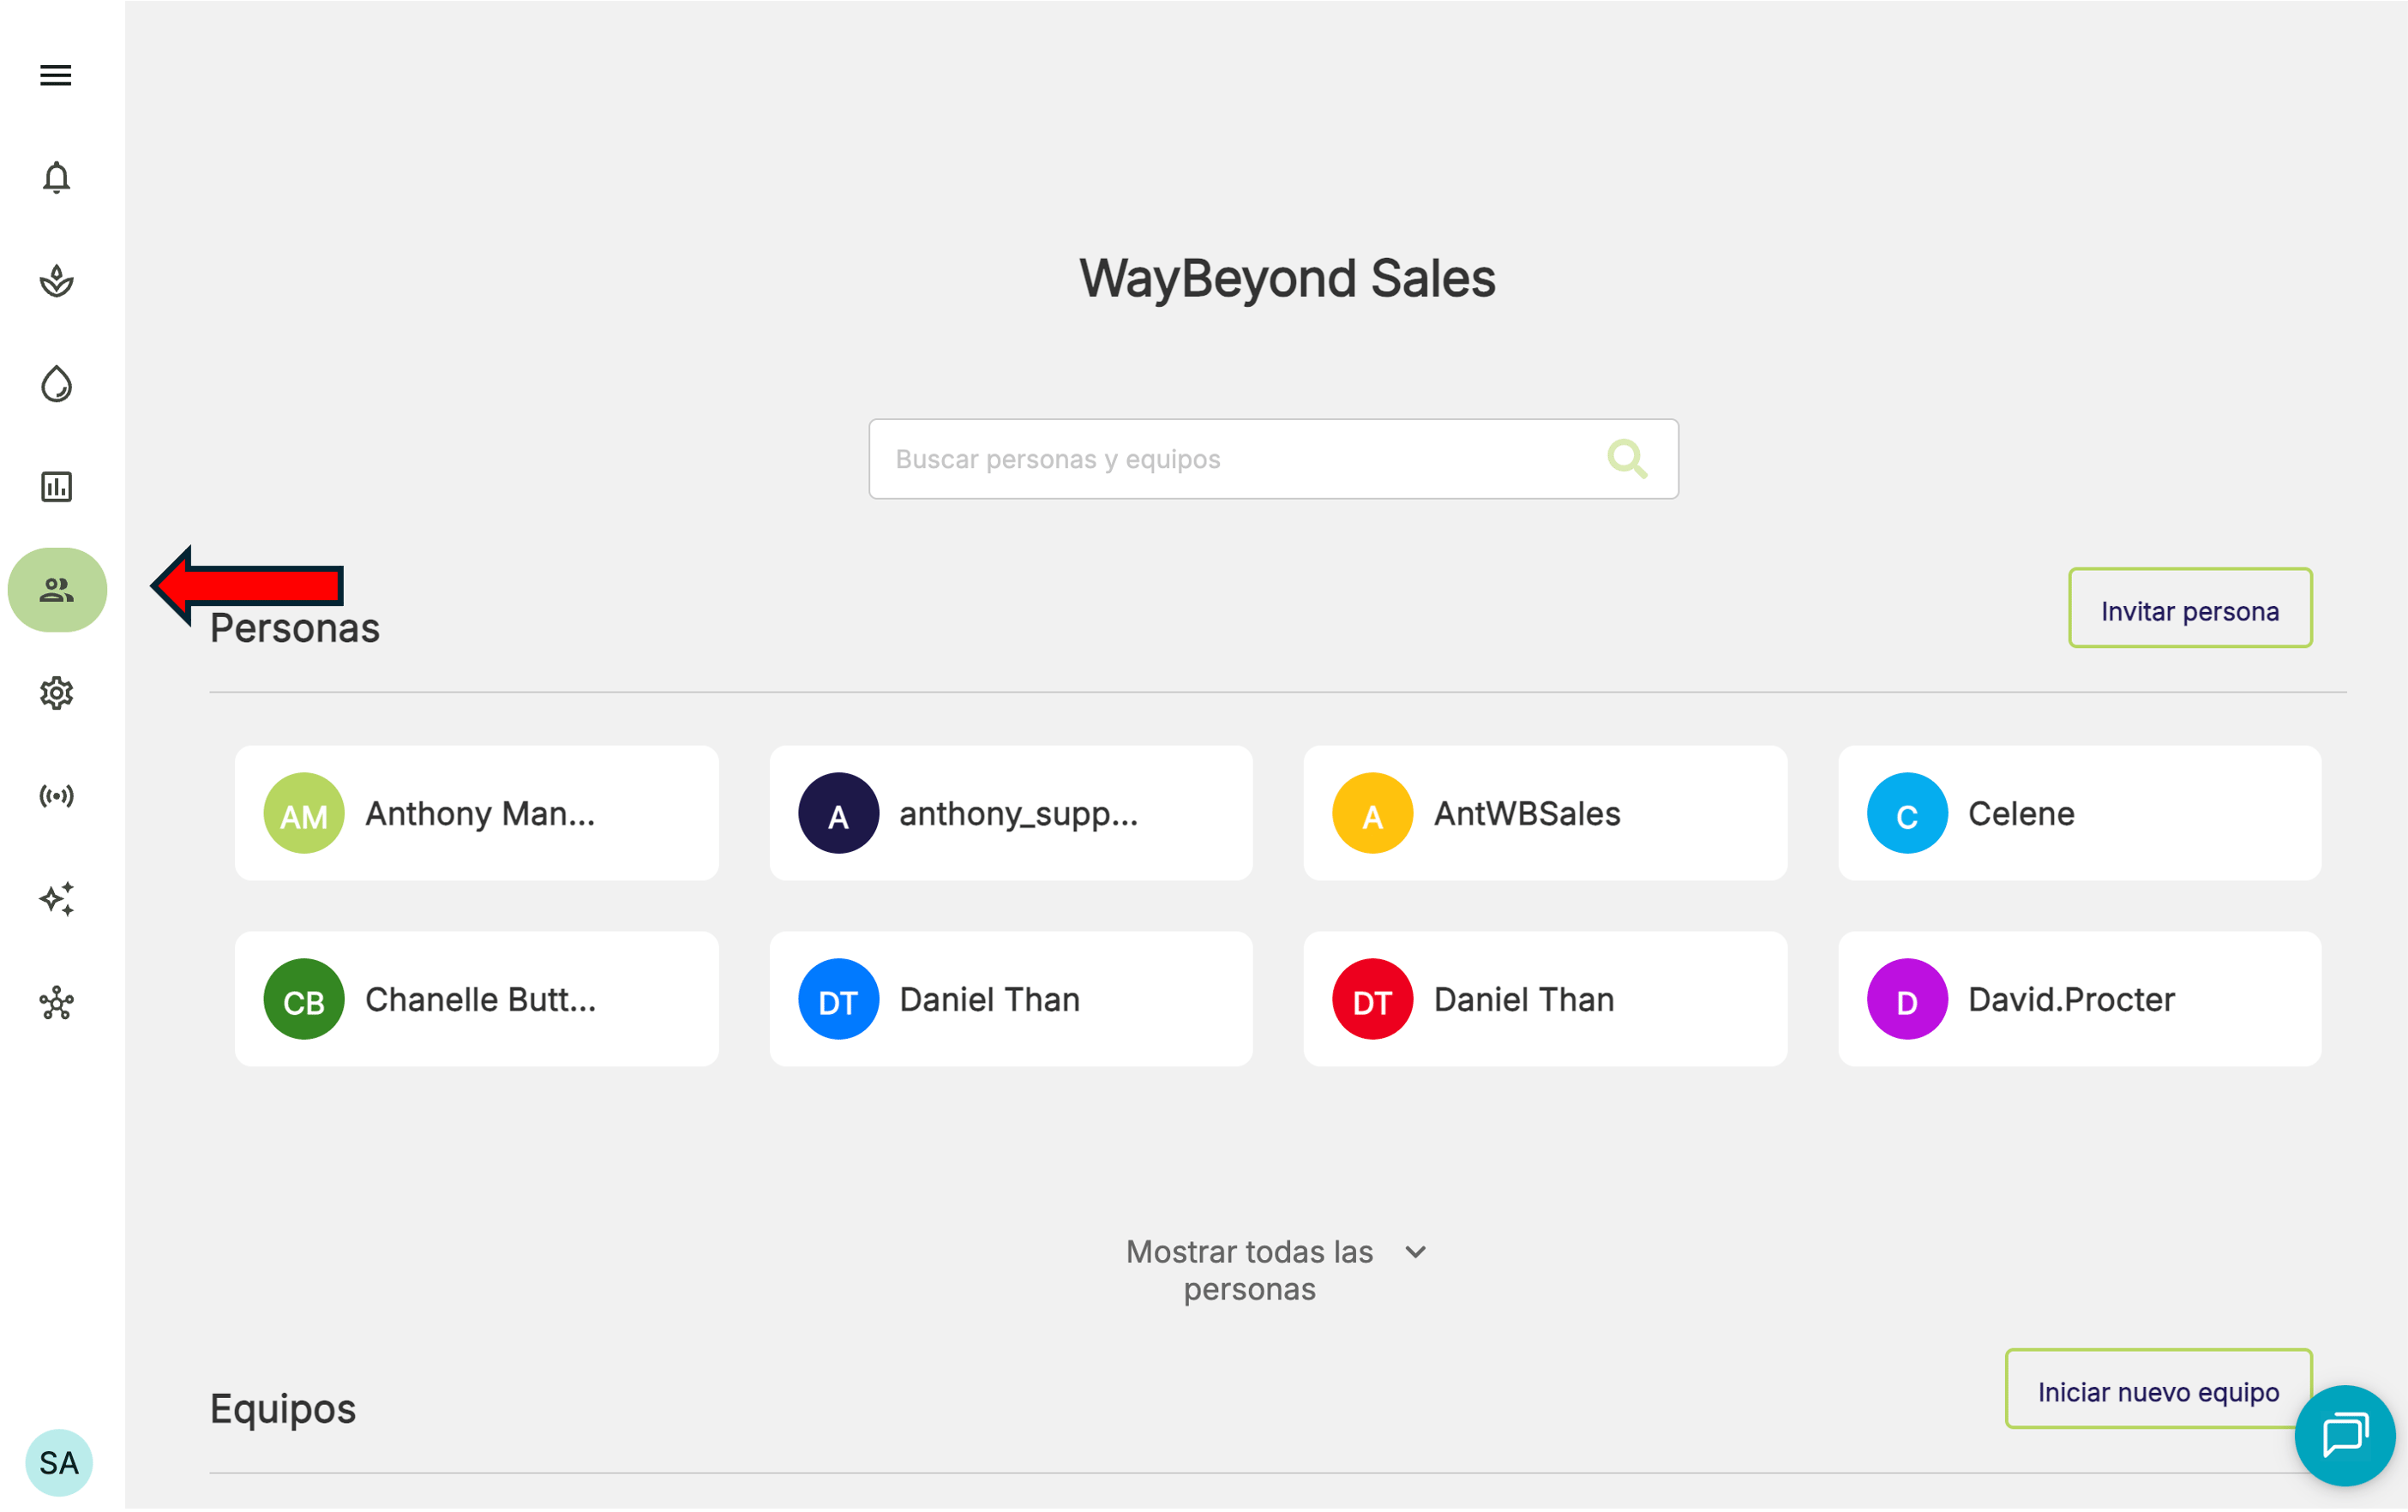Open the David.Procter name

(x=2071, y=1000)
